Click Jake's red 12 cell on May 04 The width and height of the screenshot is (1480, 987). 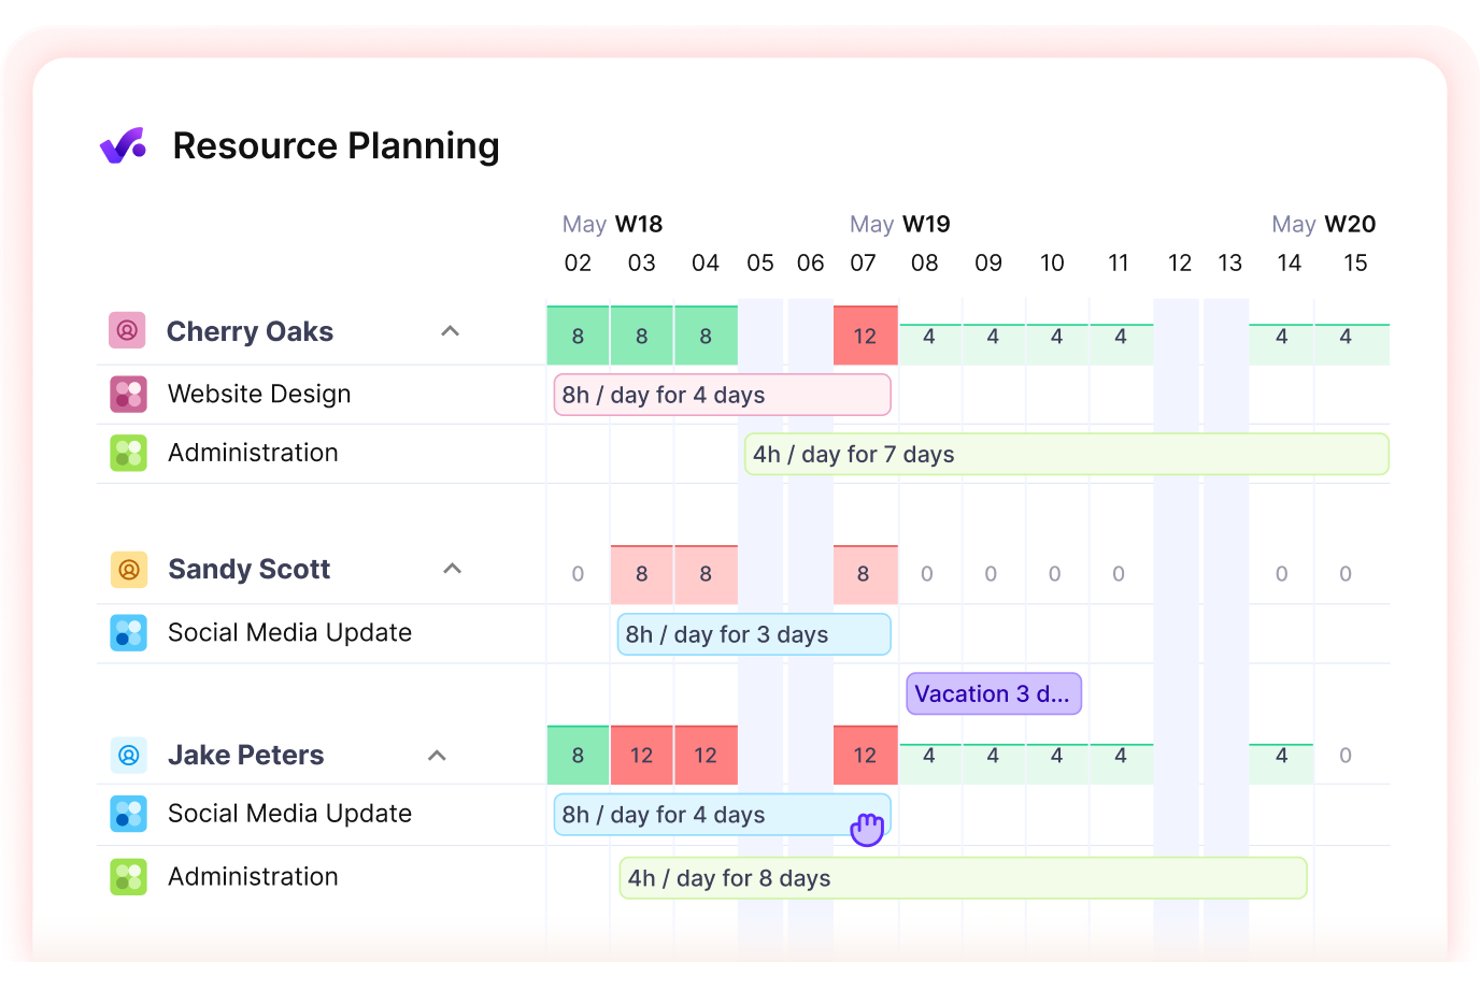click(x=706, y=755)
